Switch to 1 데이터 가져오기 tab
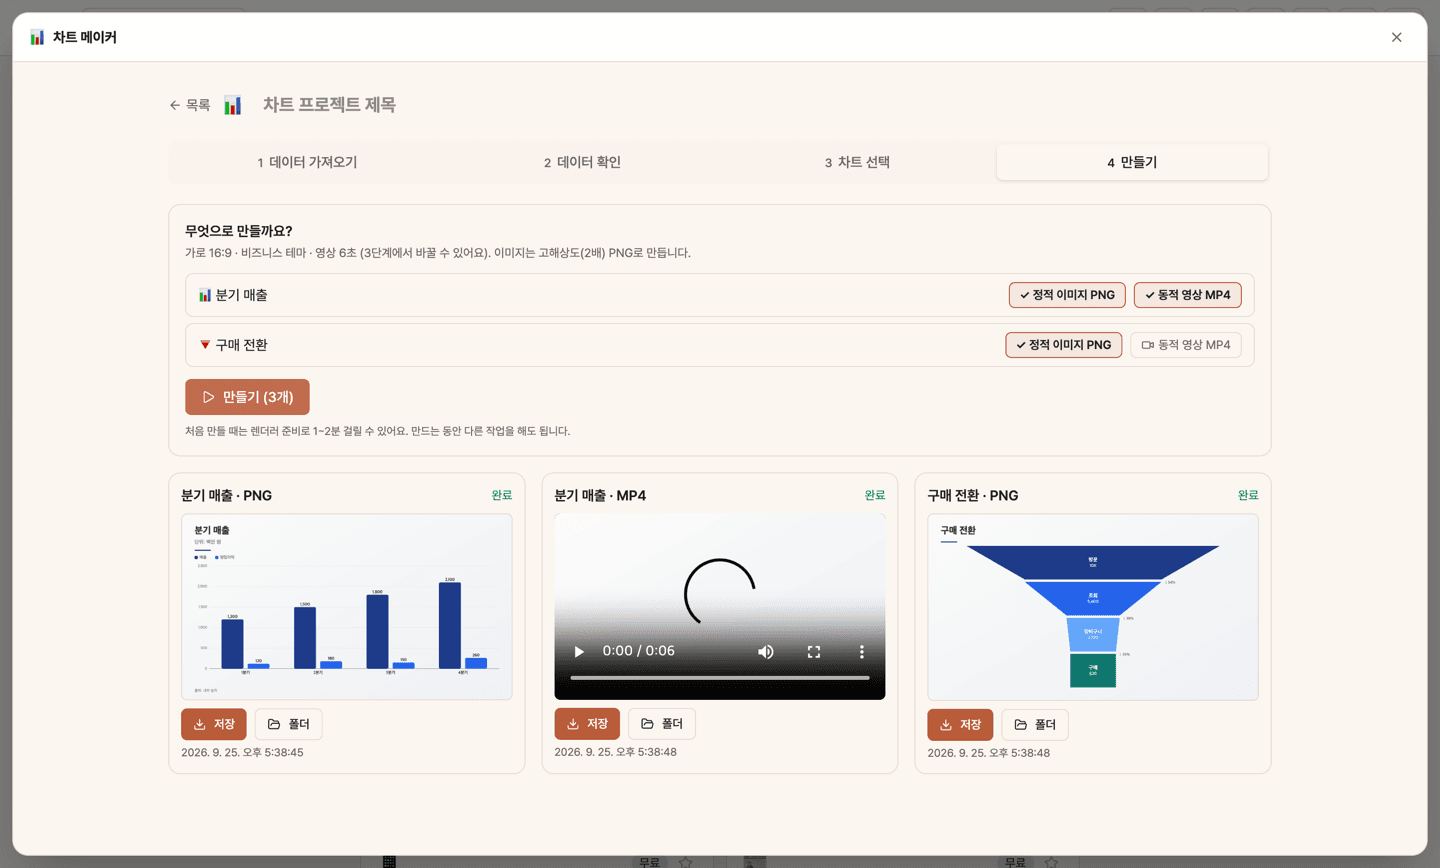 [307, 162]
